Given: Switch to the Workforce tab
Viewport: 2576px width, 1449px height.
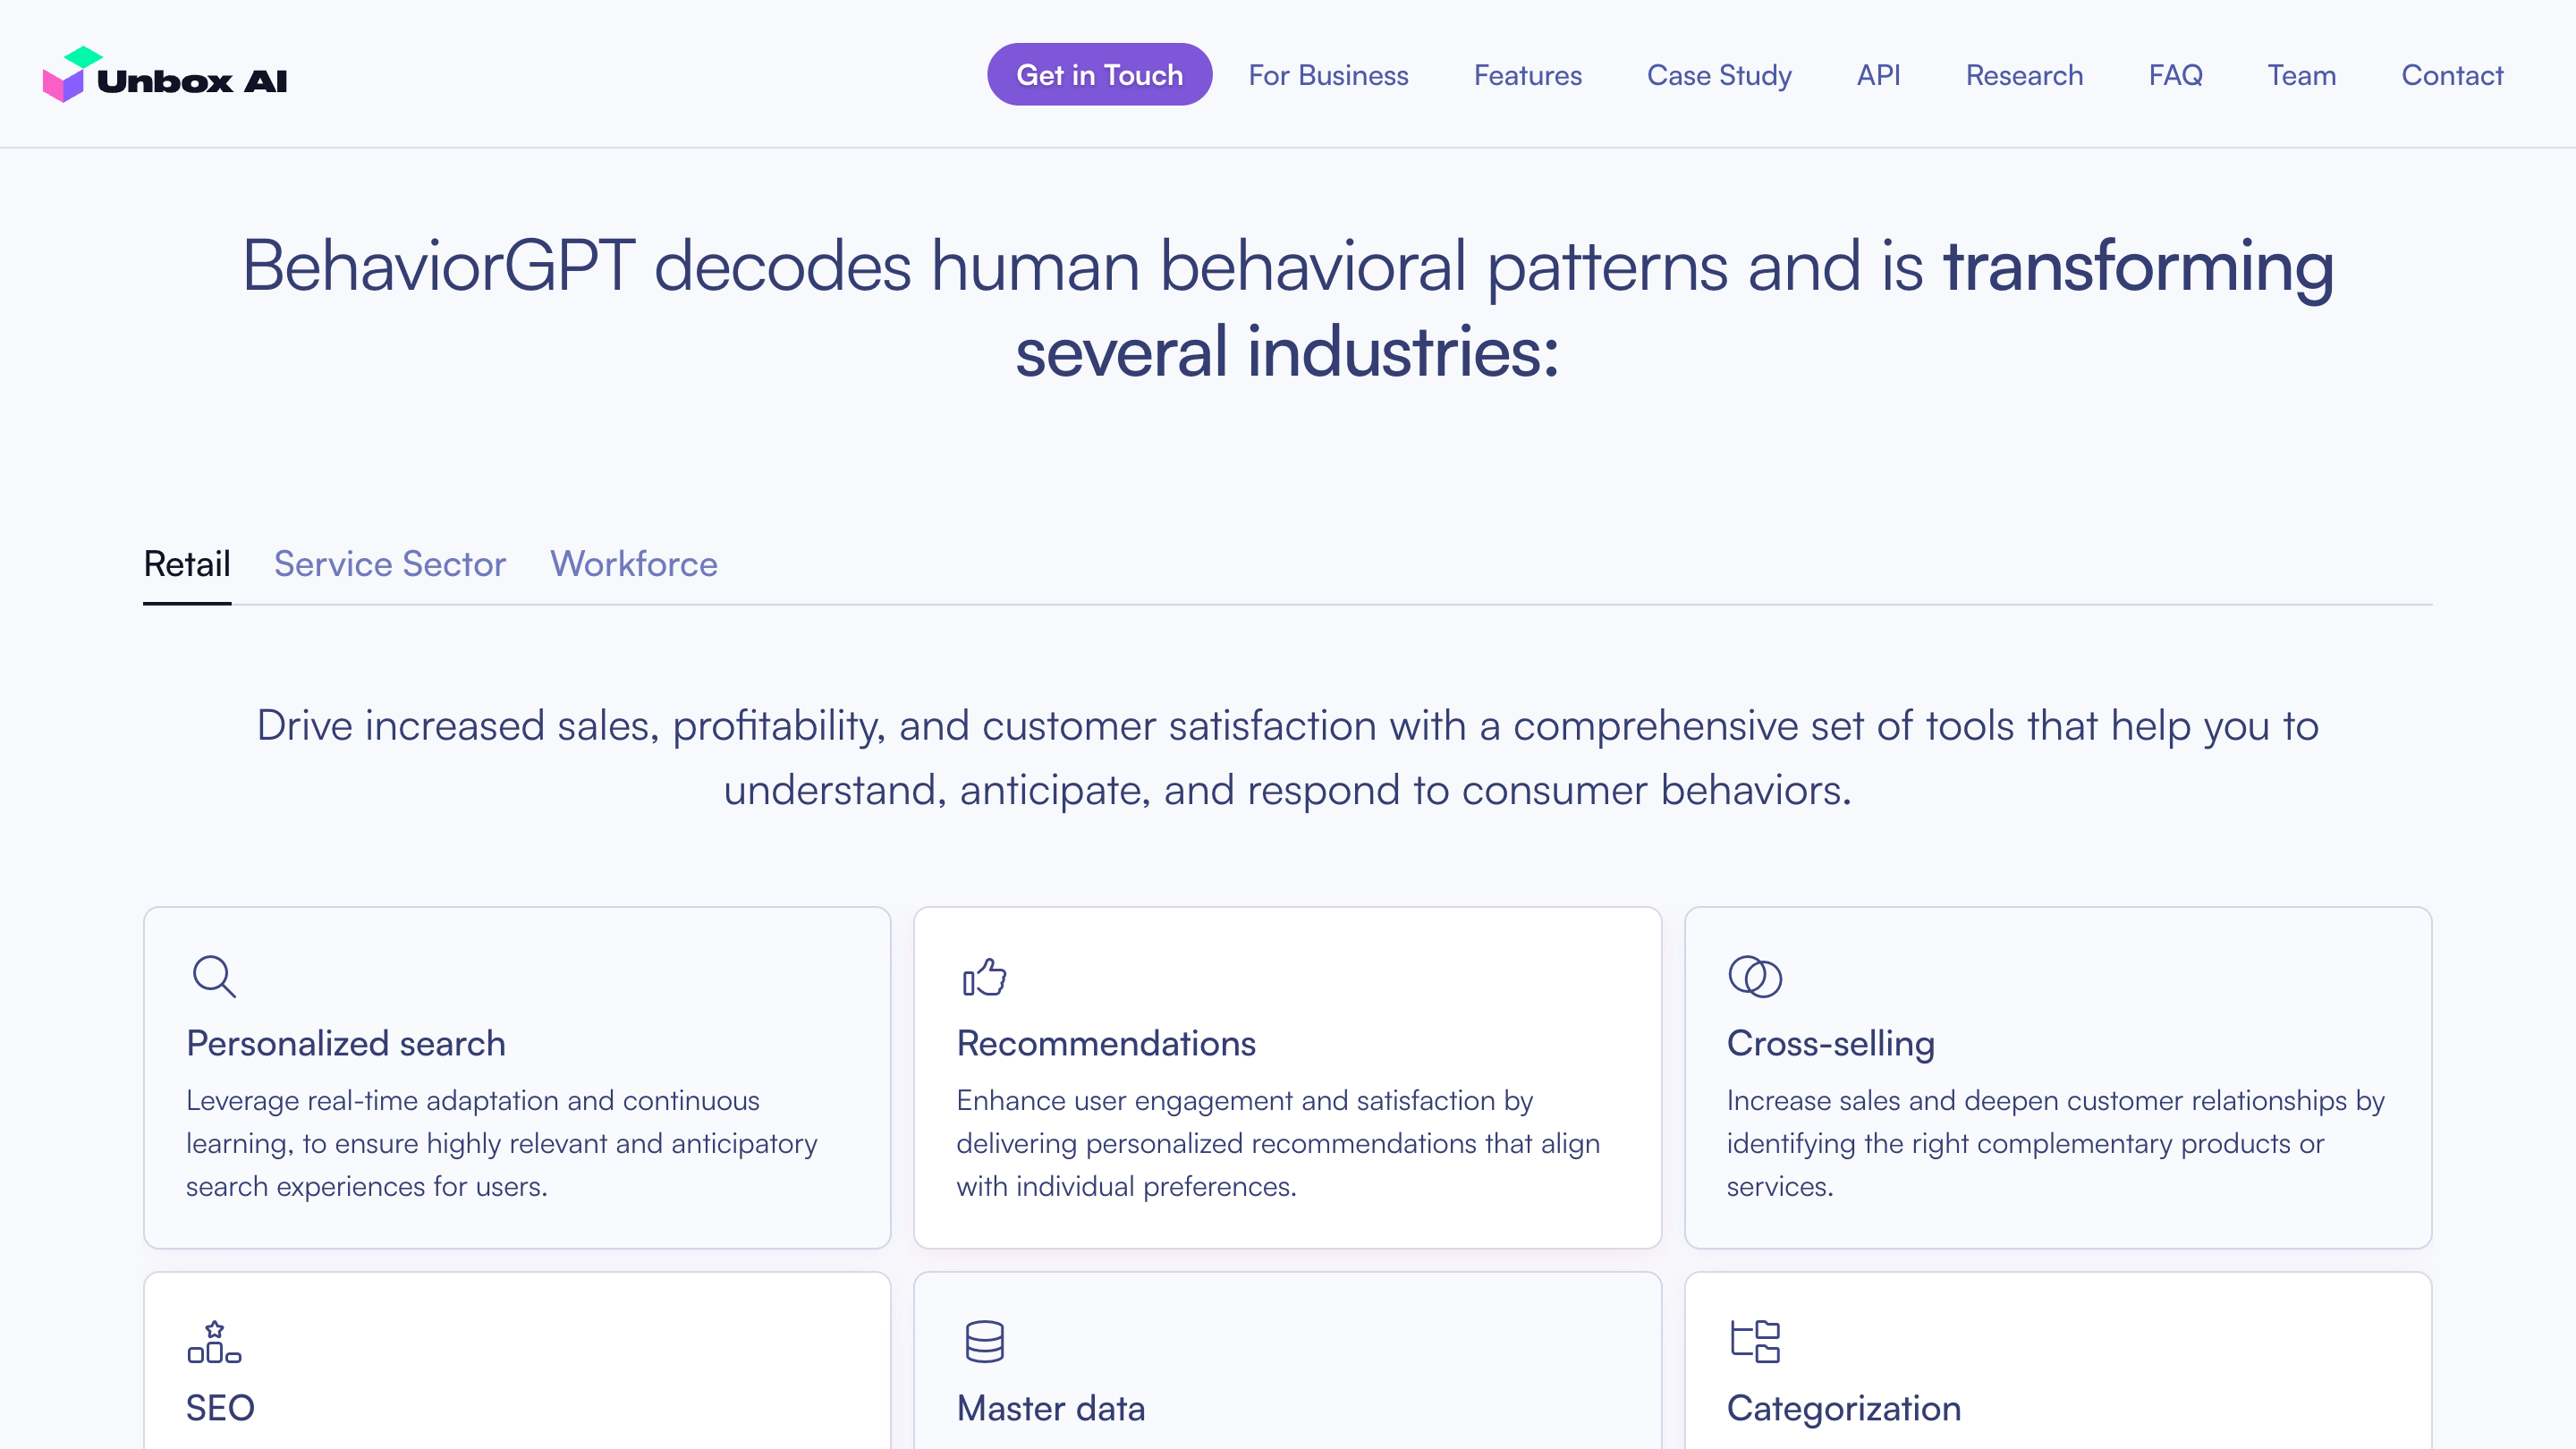Looking at the screenshot, I should click(633, 564).
